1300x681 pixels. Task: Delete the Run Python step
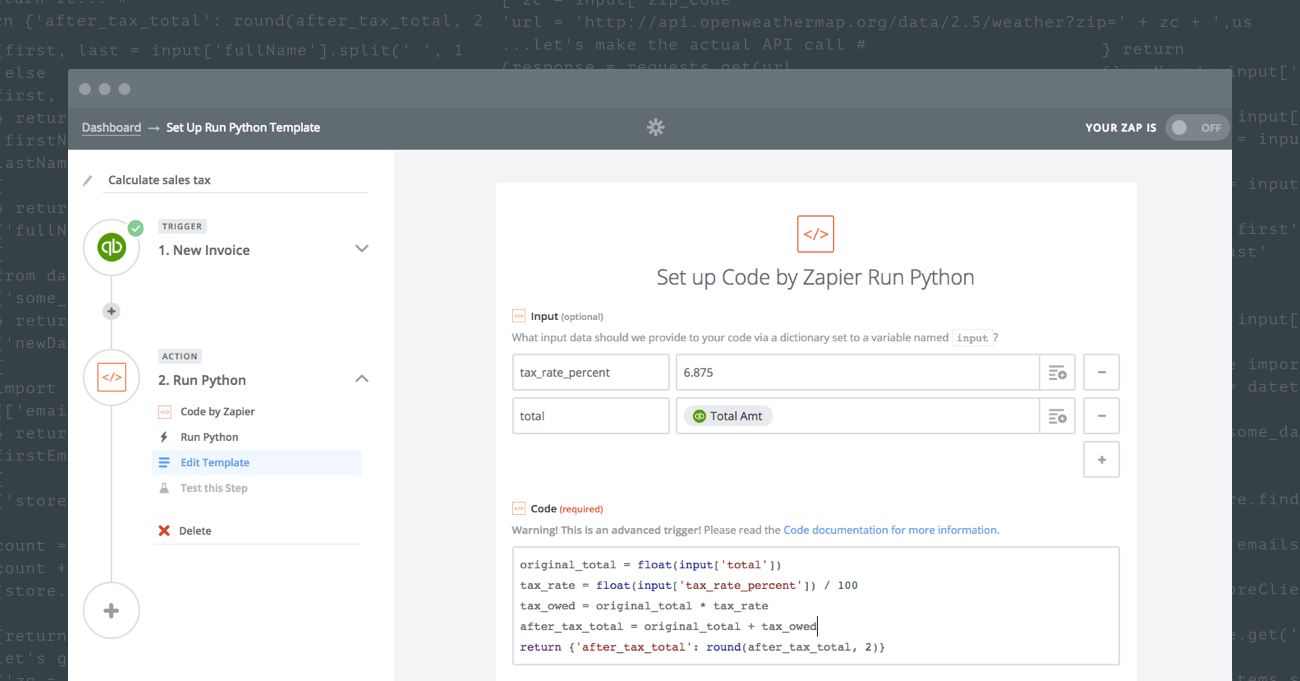pos(194,531)
